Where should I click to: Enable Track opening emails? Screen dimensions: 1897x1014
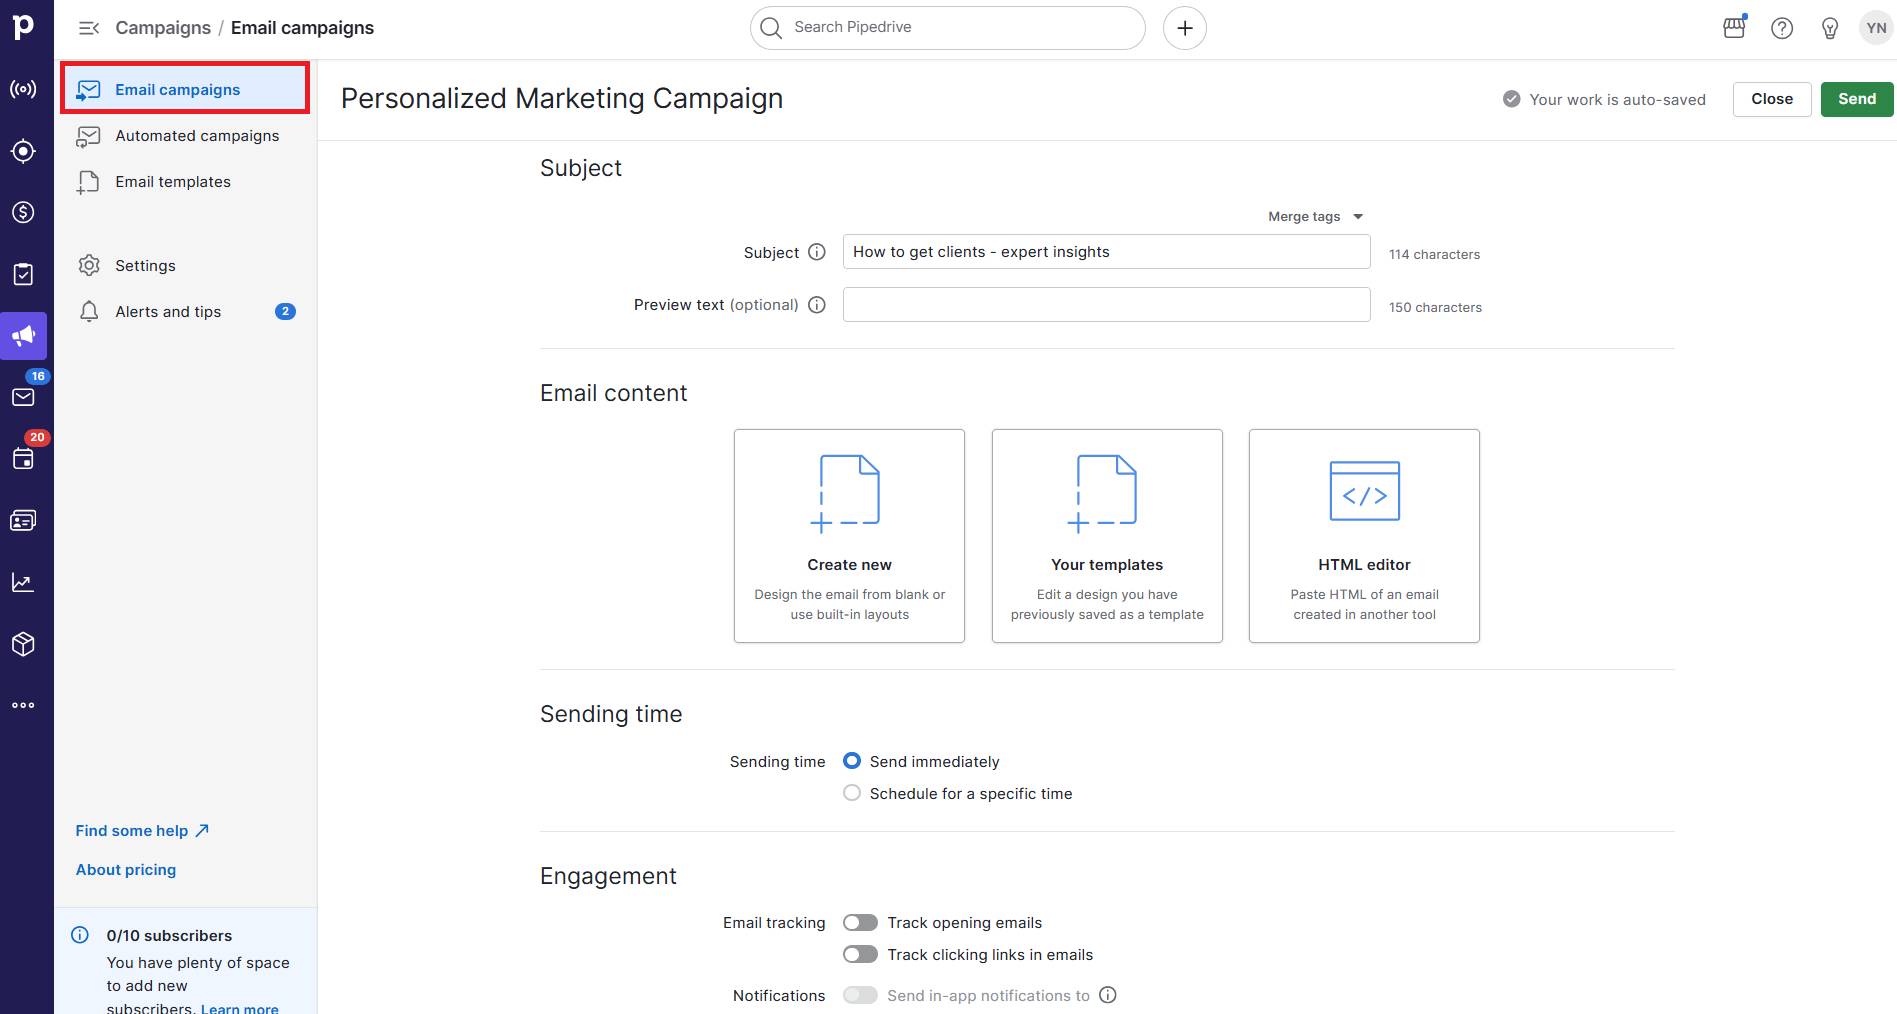point(859,922)
